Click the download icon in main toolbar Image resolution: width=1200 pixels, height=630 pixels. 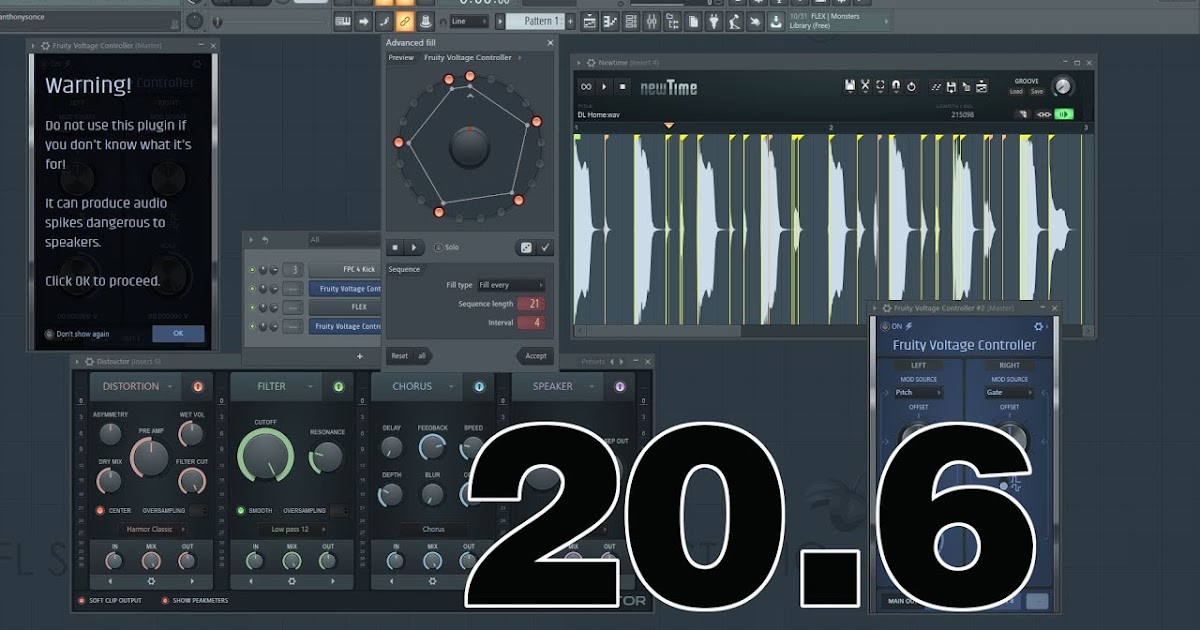(776, 21)
